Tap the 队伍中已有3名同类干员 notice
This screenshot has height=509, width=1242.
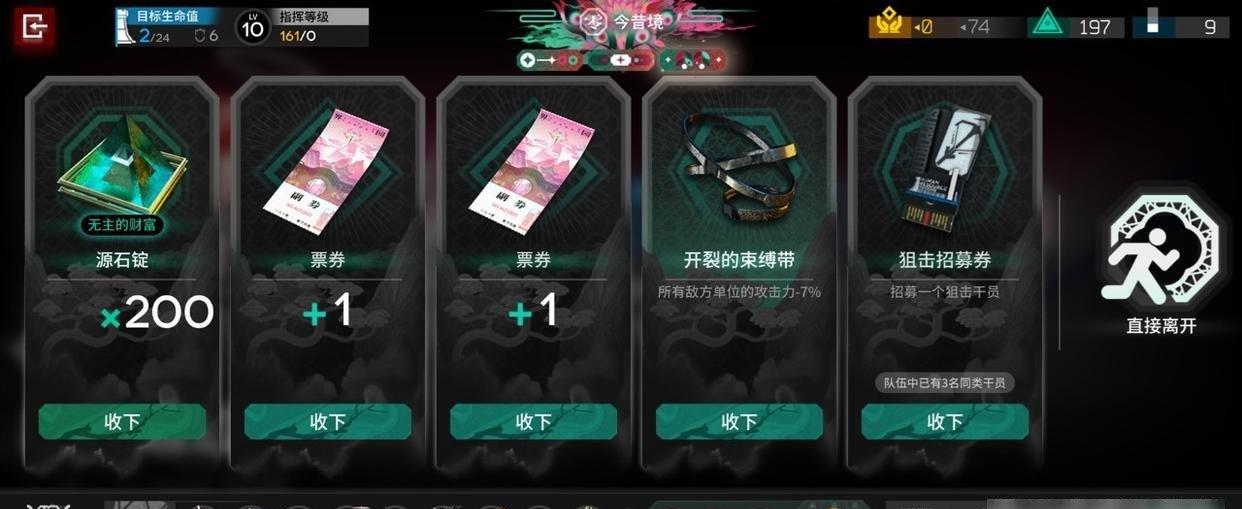pyautogui.click(x=944, y=383)
